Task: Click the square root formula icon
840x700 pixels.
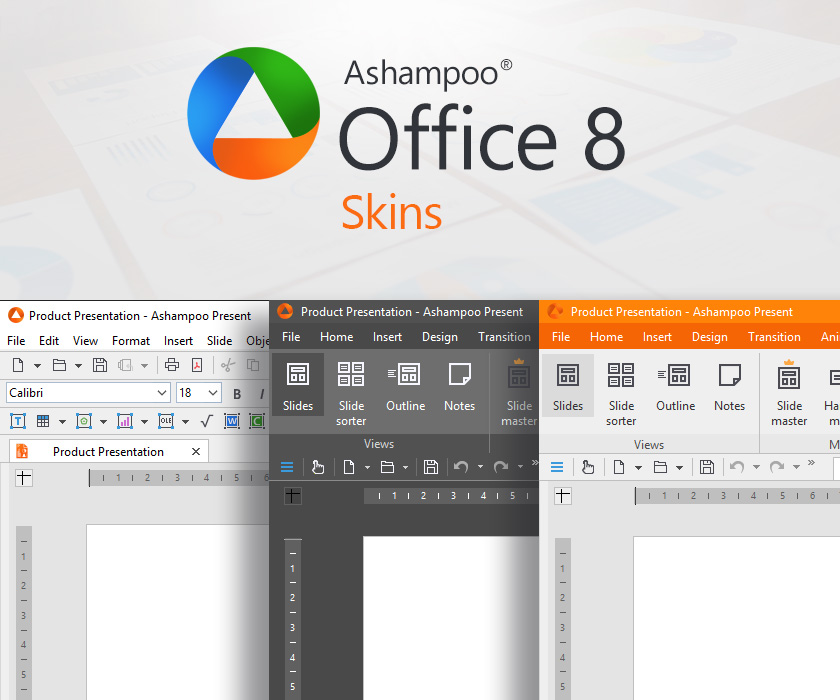Action: (208, 421)
